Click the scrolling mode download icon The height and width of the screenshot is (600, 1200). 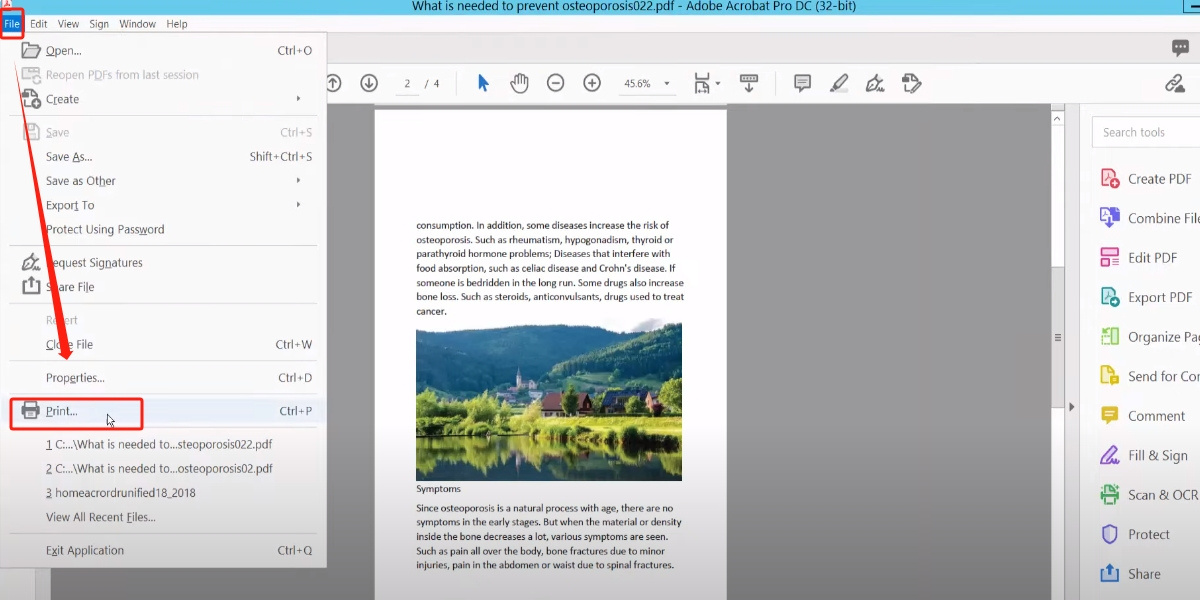coord(749,83)
